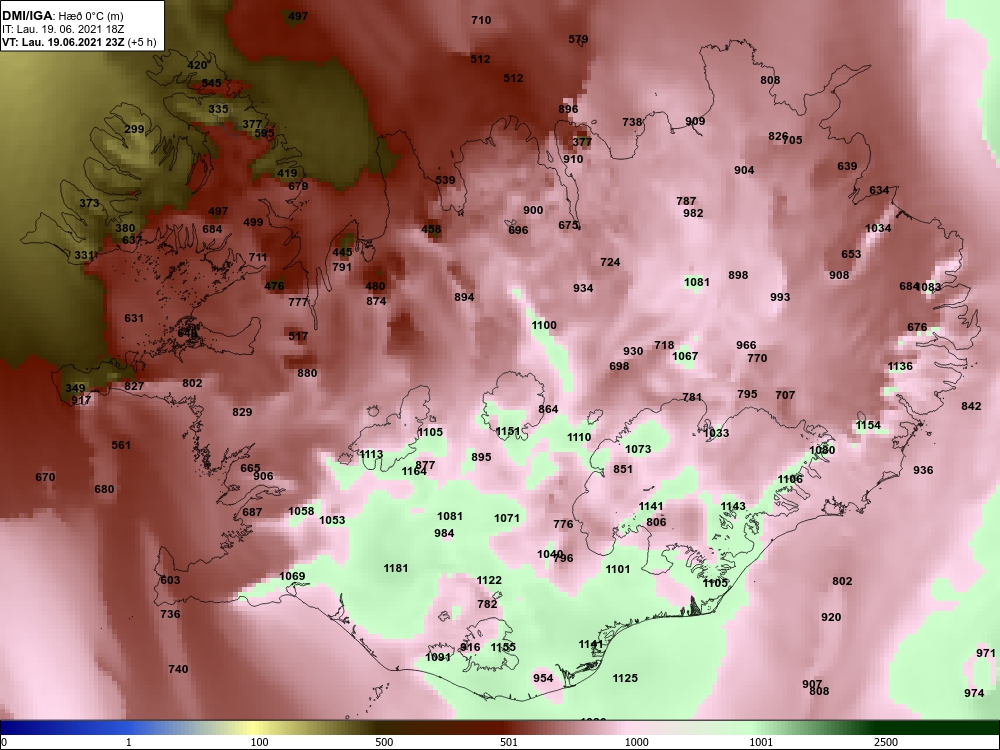Click the 1000 label on the color scale
Image resolution: width=1000 pixels, height=750 pixels.
coord(637,742)
